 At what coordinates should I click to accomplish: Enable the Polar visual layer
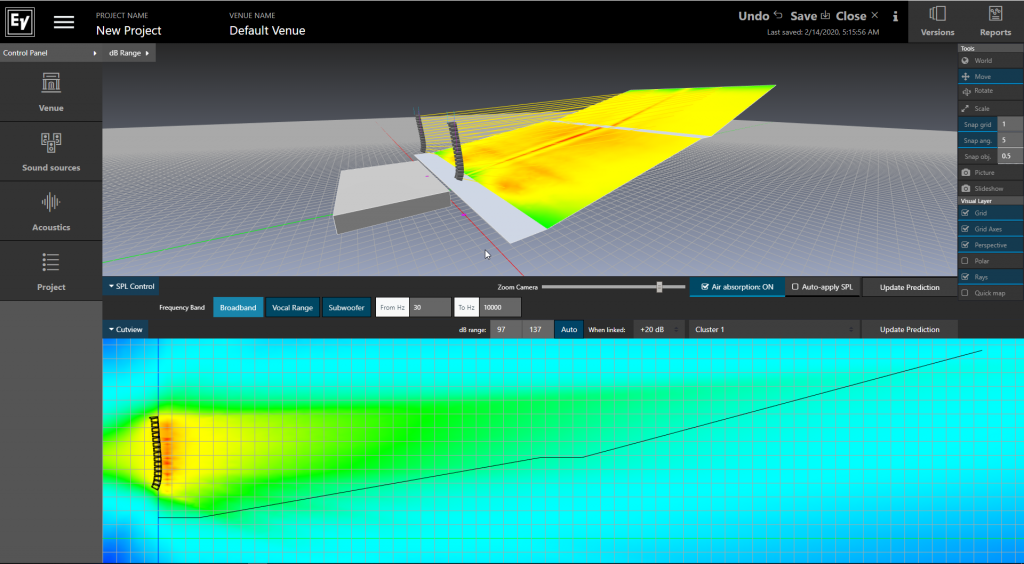[x=965, y=261]
